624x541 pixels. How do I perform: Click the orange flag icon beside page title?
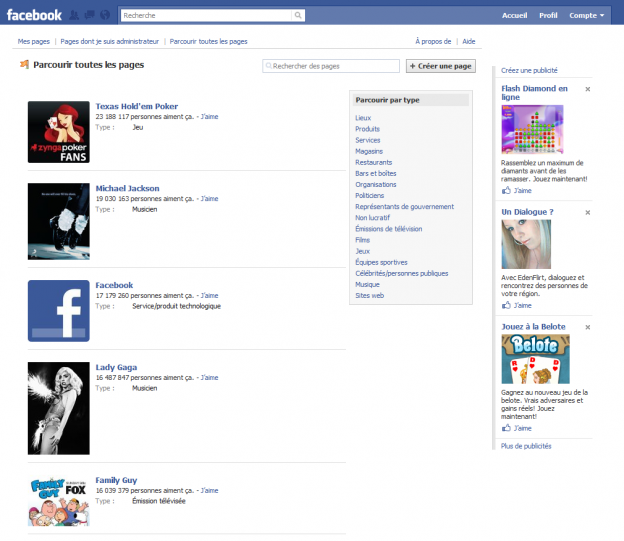(24, 65)
